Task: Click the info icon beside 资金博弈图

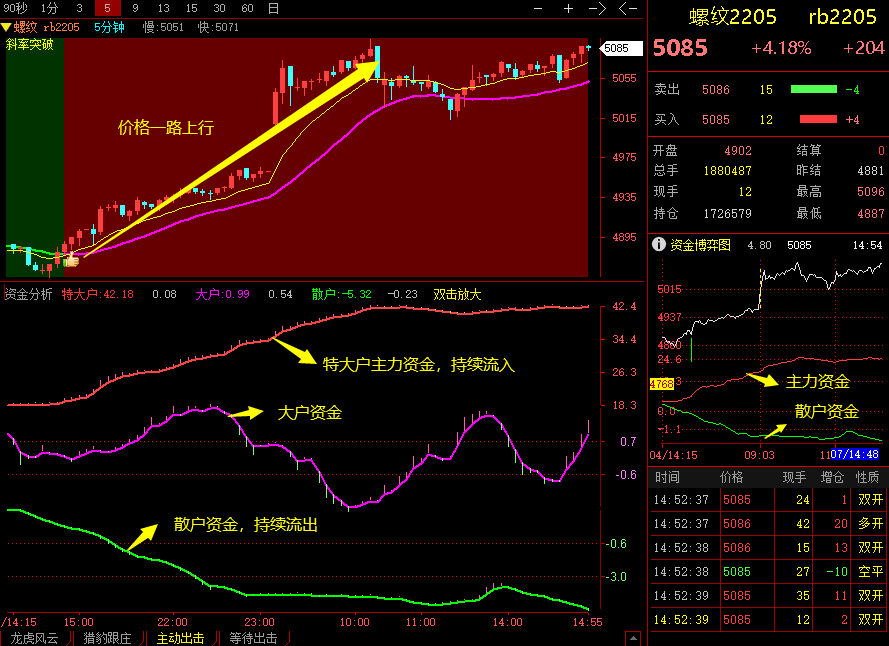Action: [x=658, y=244]
